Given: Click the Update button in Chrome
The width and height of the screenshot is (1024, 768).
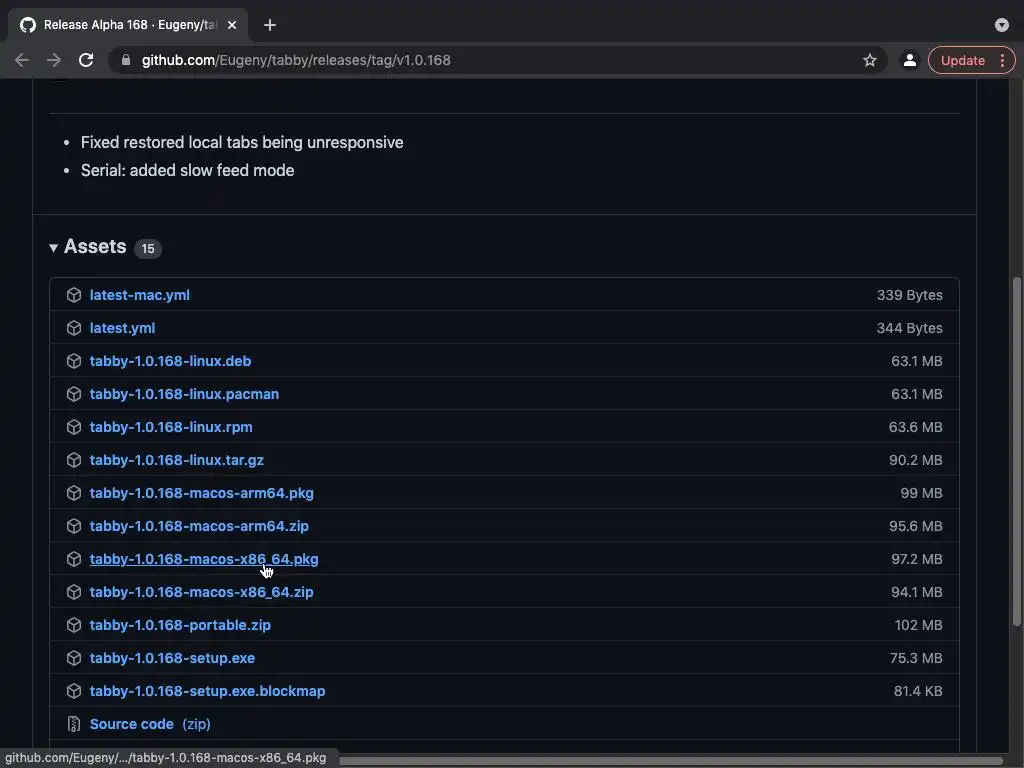Looking at the screenshot, I should pyautogui.click(x=963, y=60).
